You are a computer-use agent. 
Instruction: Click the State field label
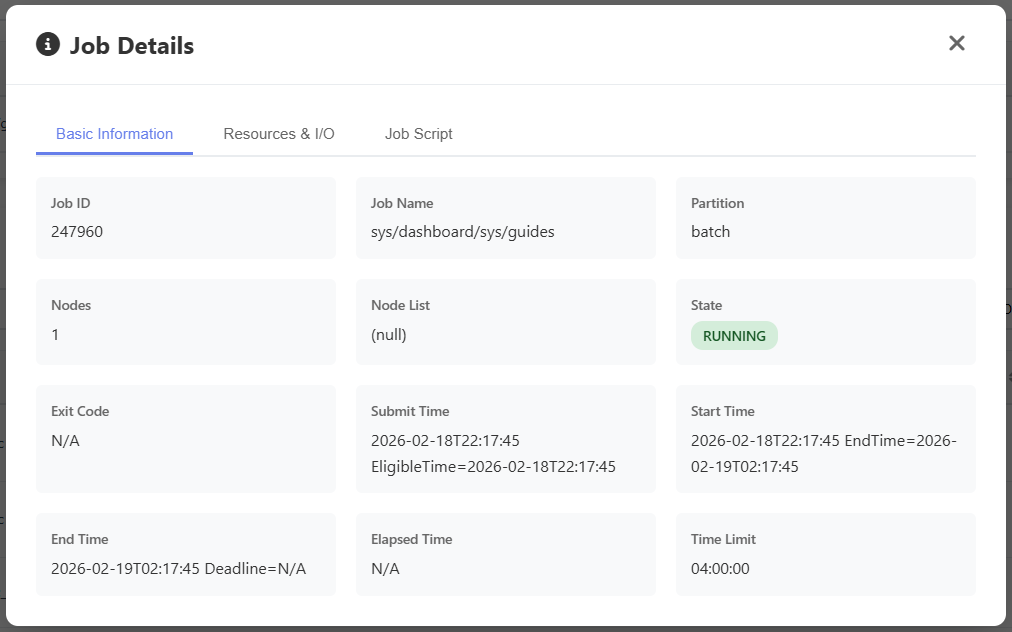706,305
